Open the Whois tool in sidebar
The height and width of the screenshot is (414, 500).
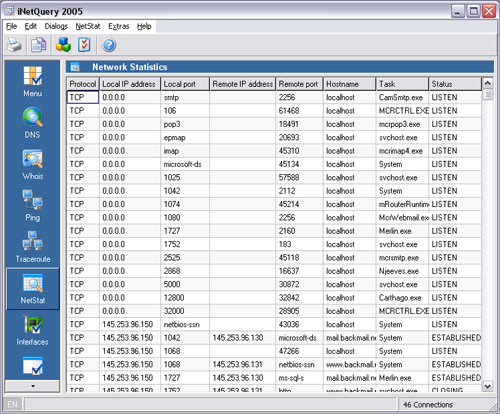click(x=32, y=165)
